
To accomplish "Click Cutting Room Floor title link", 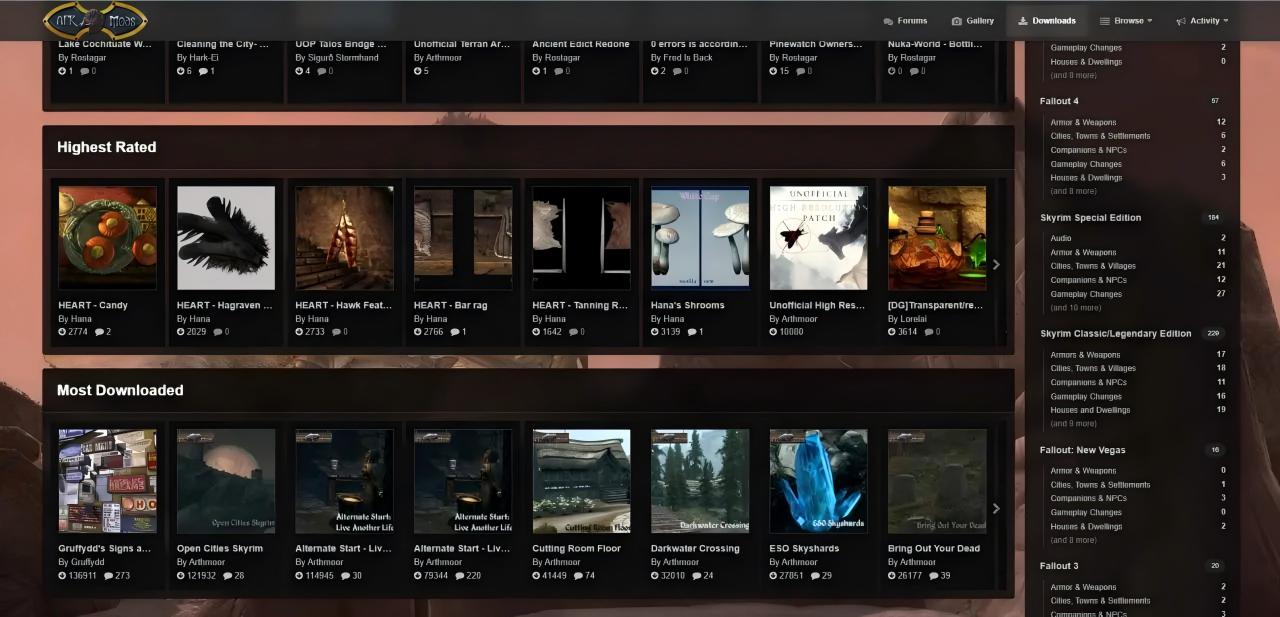I will [577, 548].
